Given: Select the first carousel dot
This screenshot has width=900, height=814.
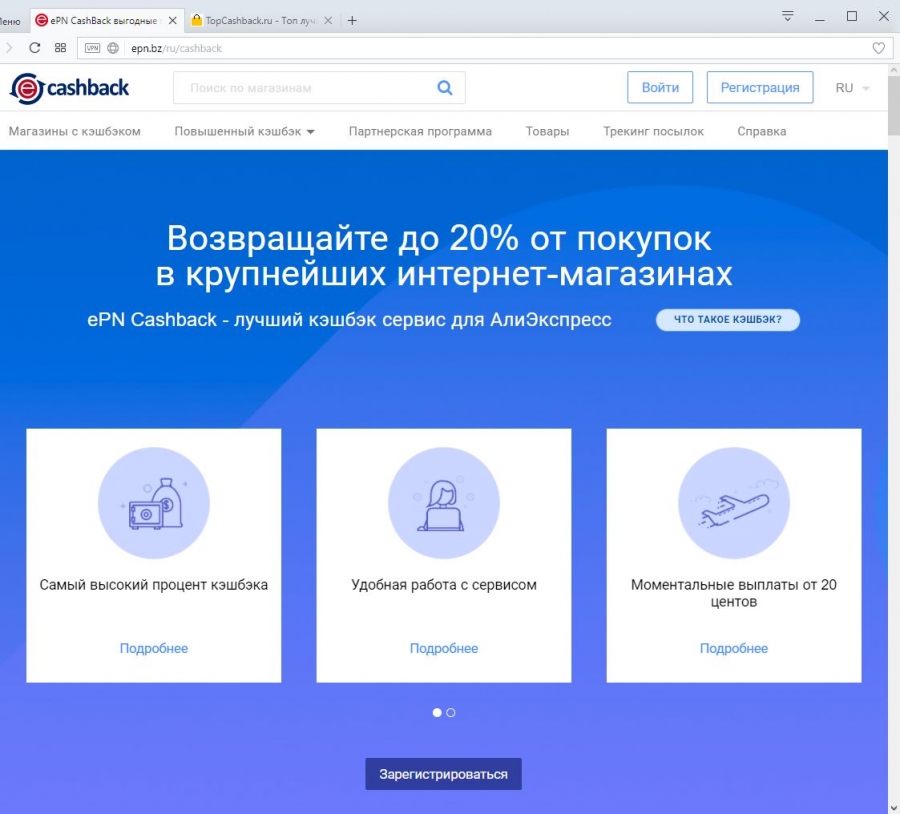Looking at the screenshot, I should (x=437, y=712).
